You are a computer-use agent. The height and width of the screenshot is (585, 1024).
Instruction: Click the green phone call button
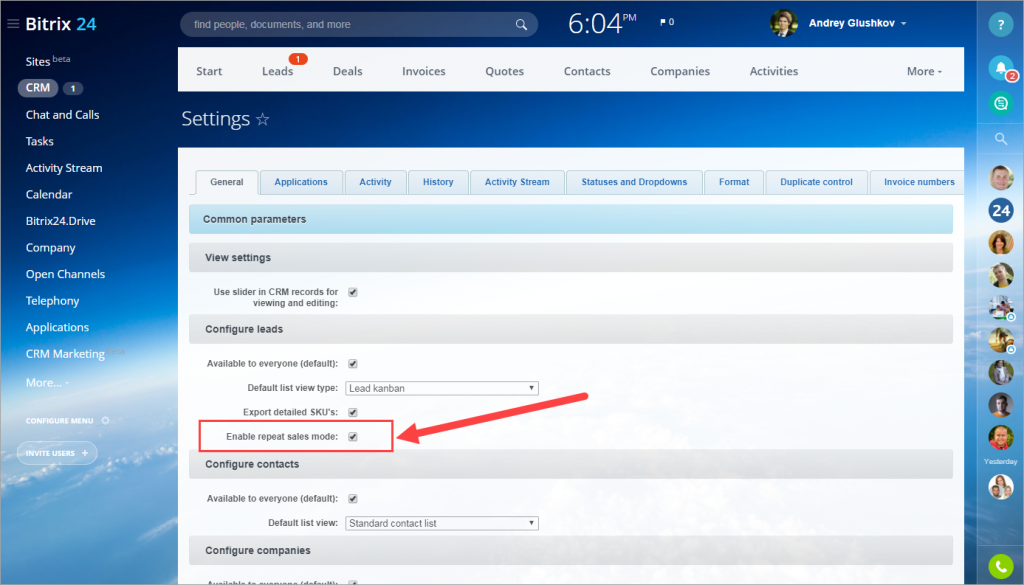tap(1000, 567)
